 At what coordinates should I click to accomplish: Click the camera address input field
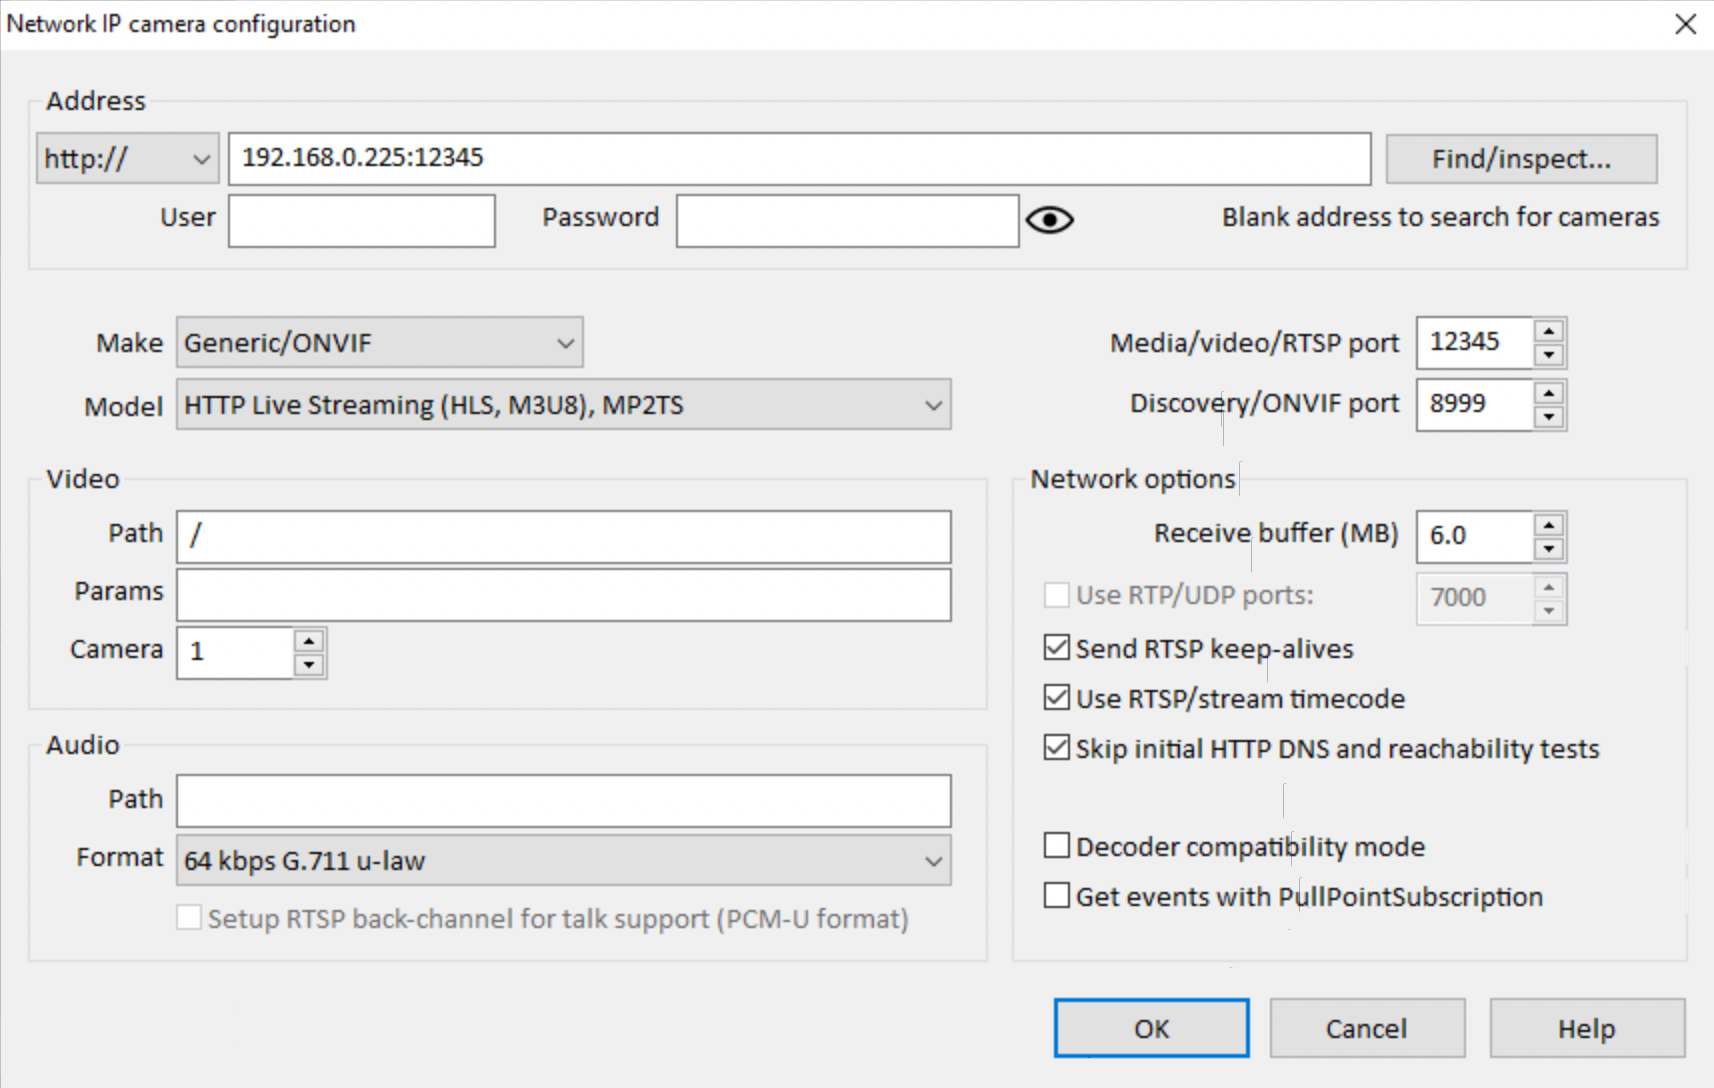click(x=799, y=159)
